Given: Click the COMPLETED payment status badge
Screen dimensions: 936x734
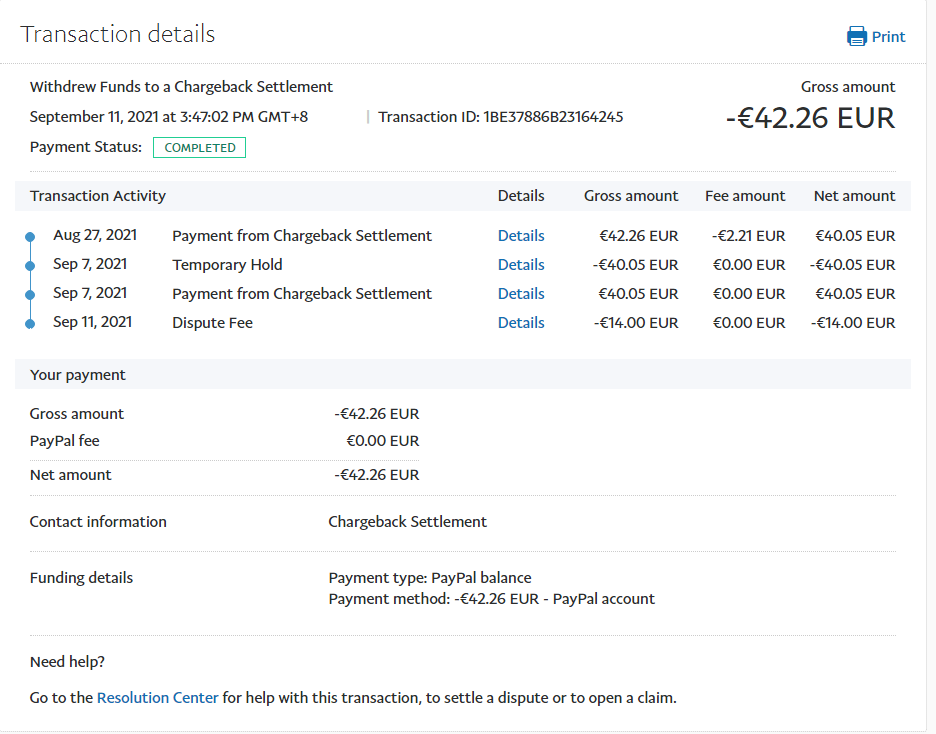Looking at the screenshot, I should (199, 148).
